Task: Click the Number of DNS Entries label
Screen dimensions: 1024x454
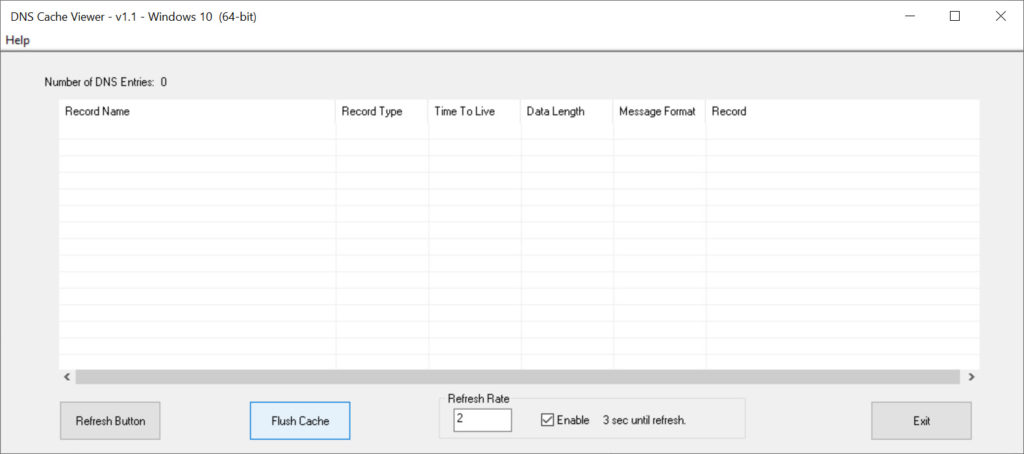Action: pyautogui.click(x=105, y=82)
